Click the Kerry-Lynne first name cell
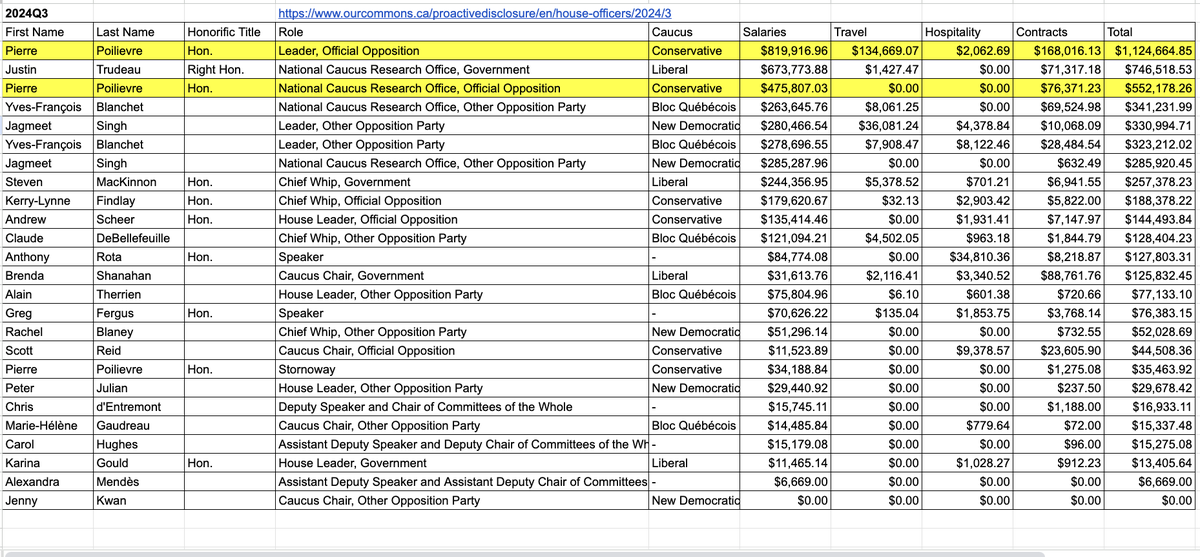The image size is (1200, 557). pyautogui.click(x=46, y=201)
